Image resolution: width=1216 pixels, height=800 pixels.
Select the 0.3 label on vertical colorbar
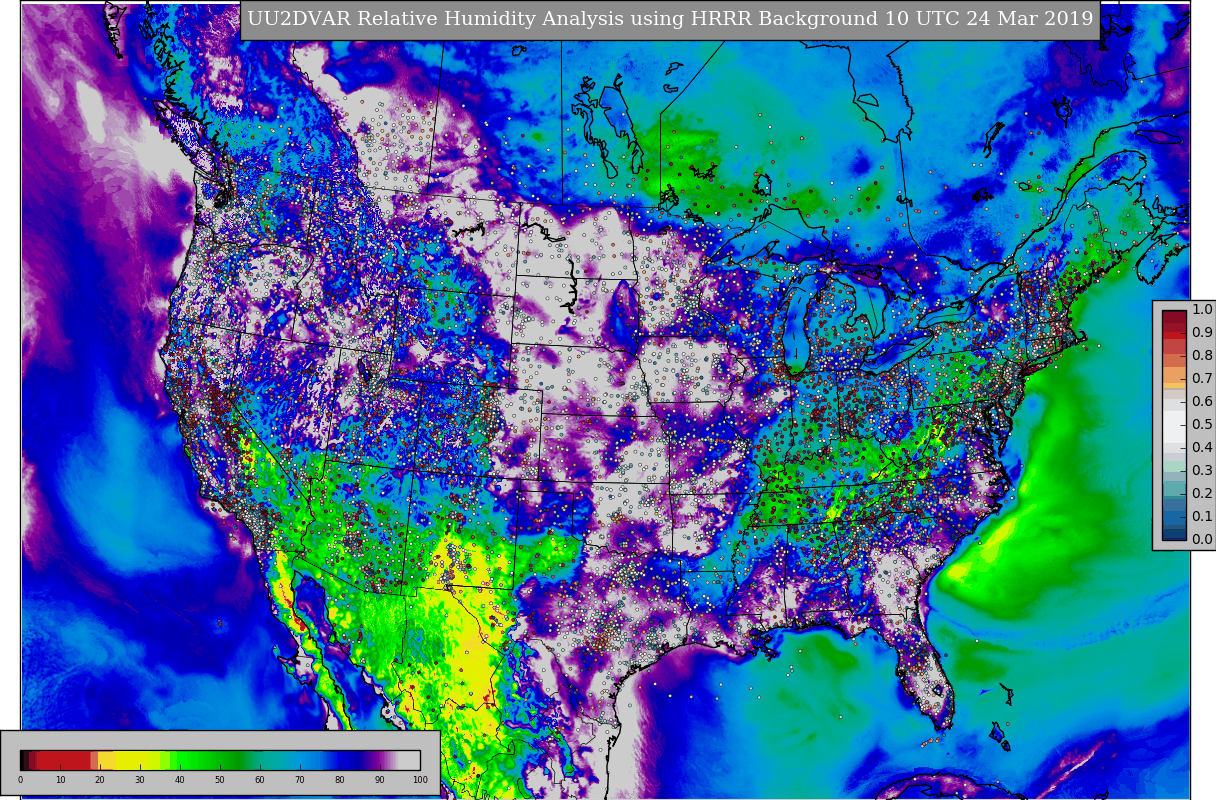click(x=1201, y=471)
